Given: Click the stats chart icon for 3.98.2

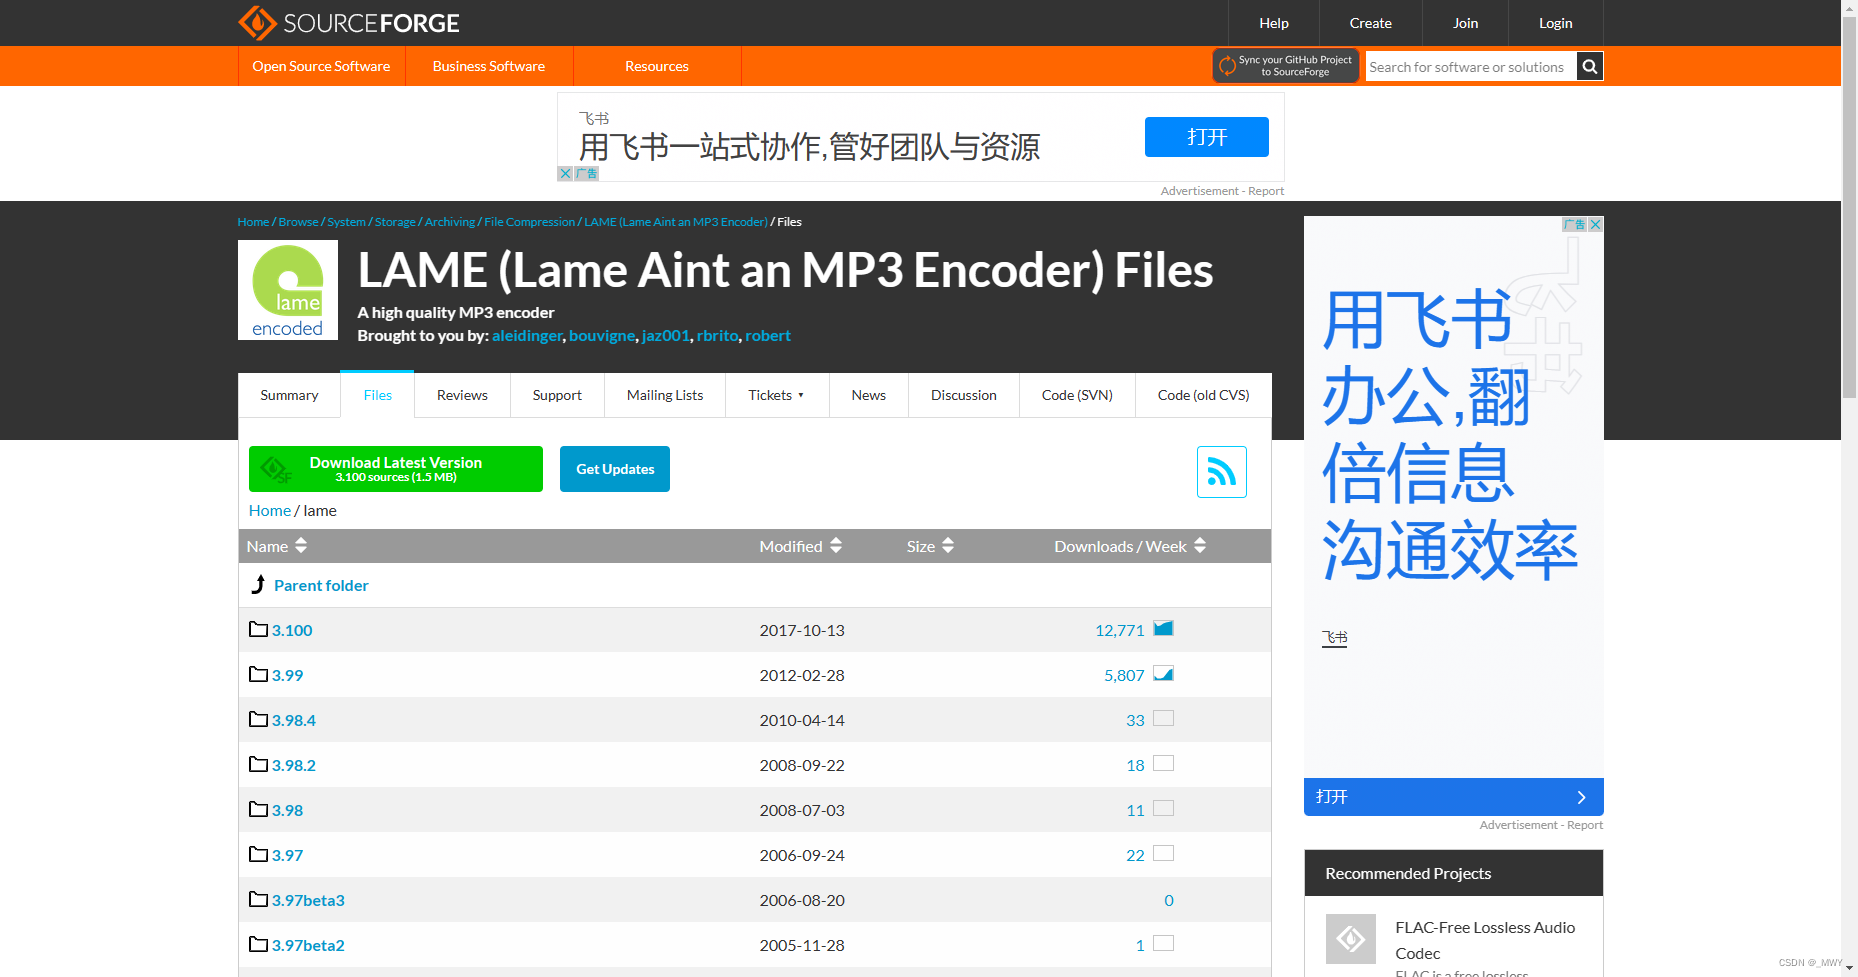Looking at the screenshot, I should [1163, 764].
